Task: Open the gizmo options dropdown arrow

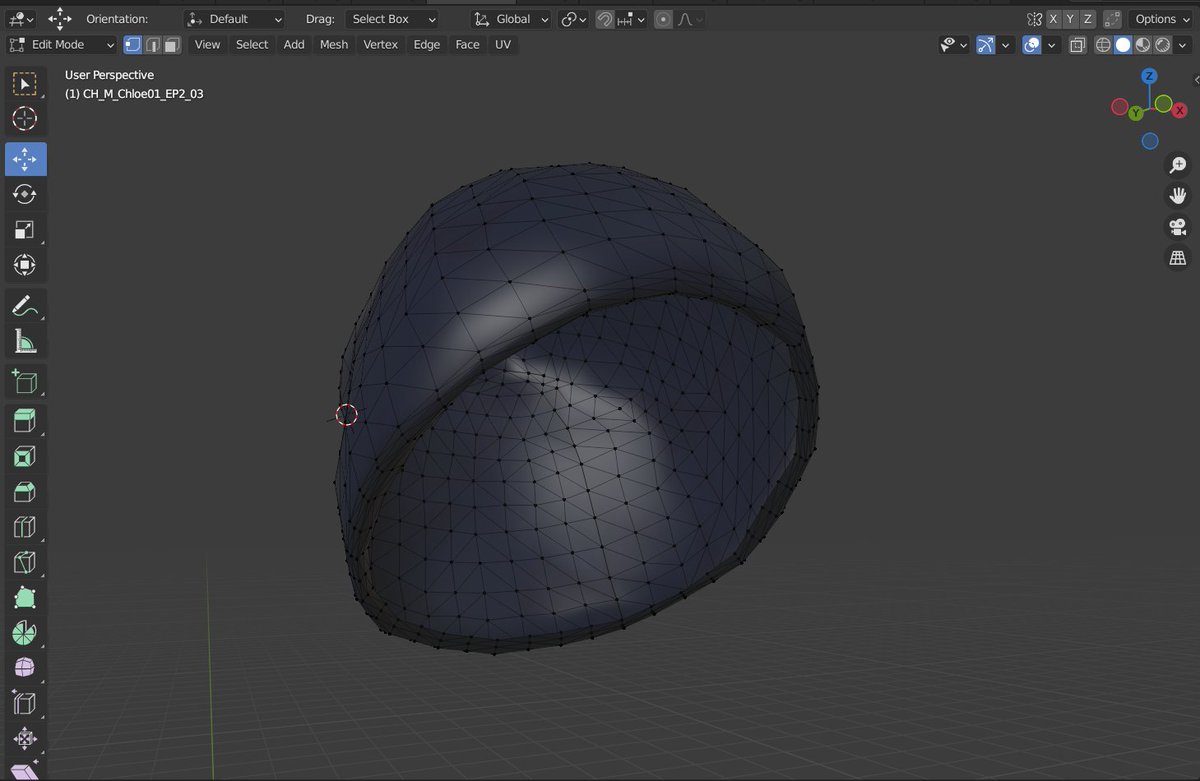Action: pos(1006,45)
